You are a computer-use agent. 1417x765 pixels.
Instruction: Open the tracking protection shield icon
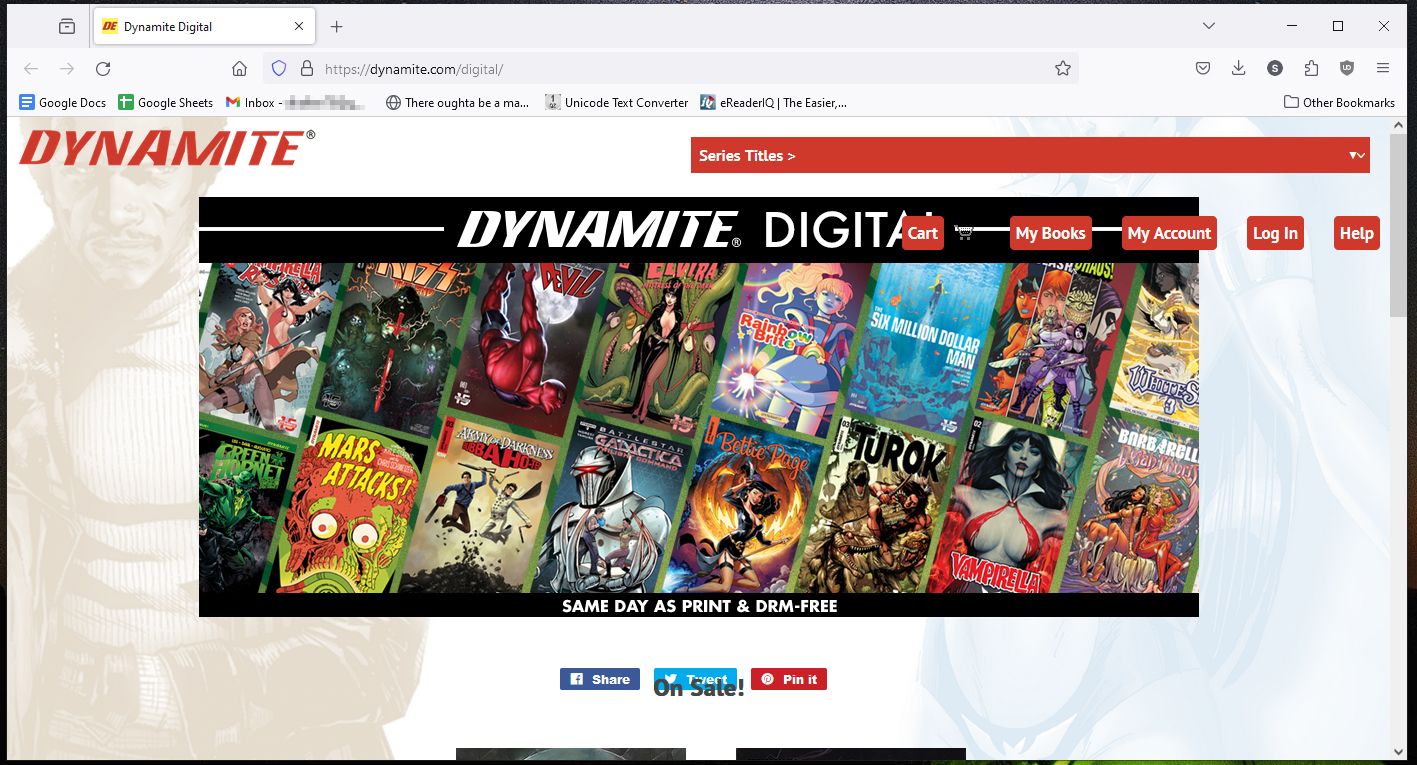pos(279,68)
